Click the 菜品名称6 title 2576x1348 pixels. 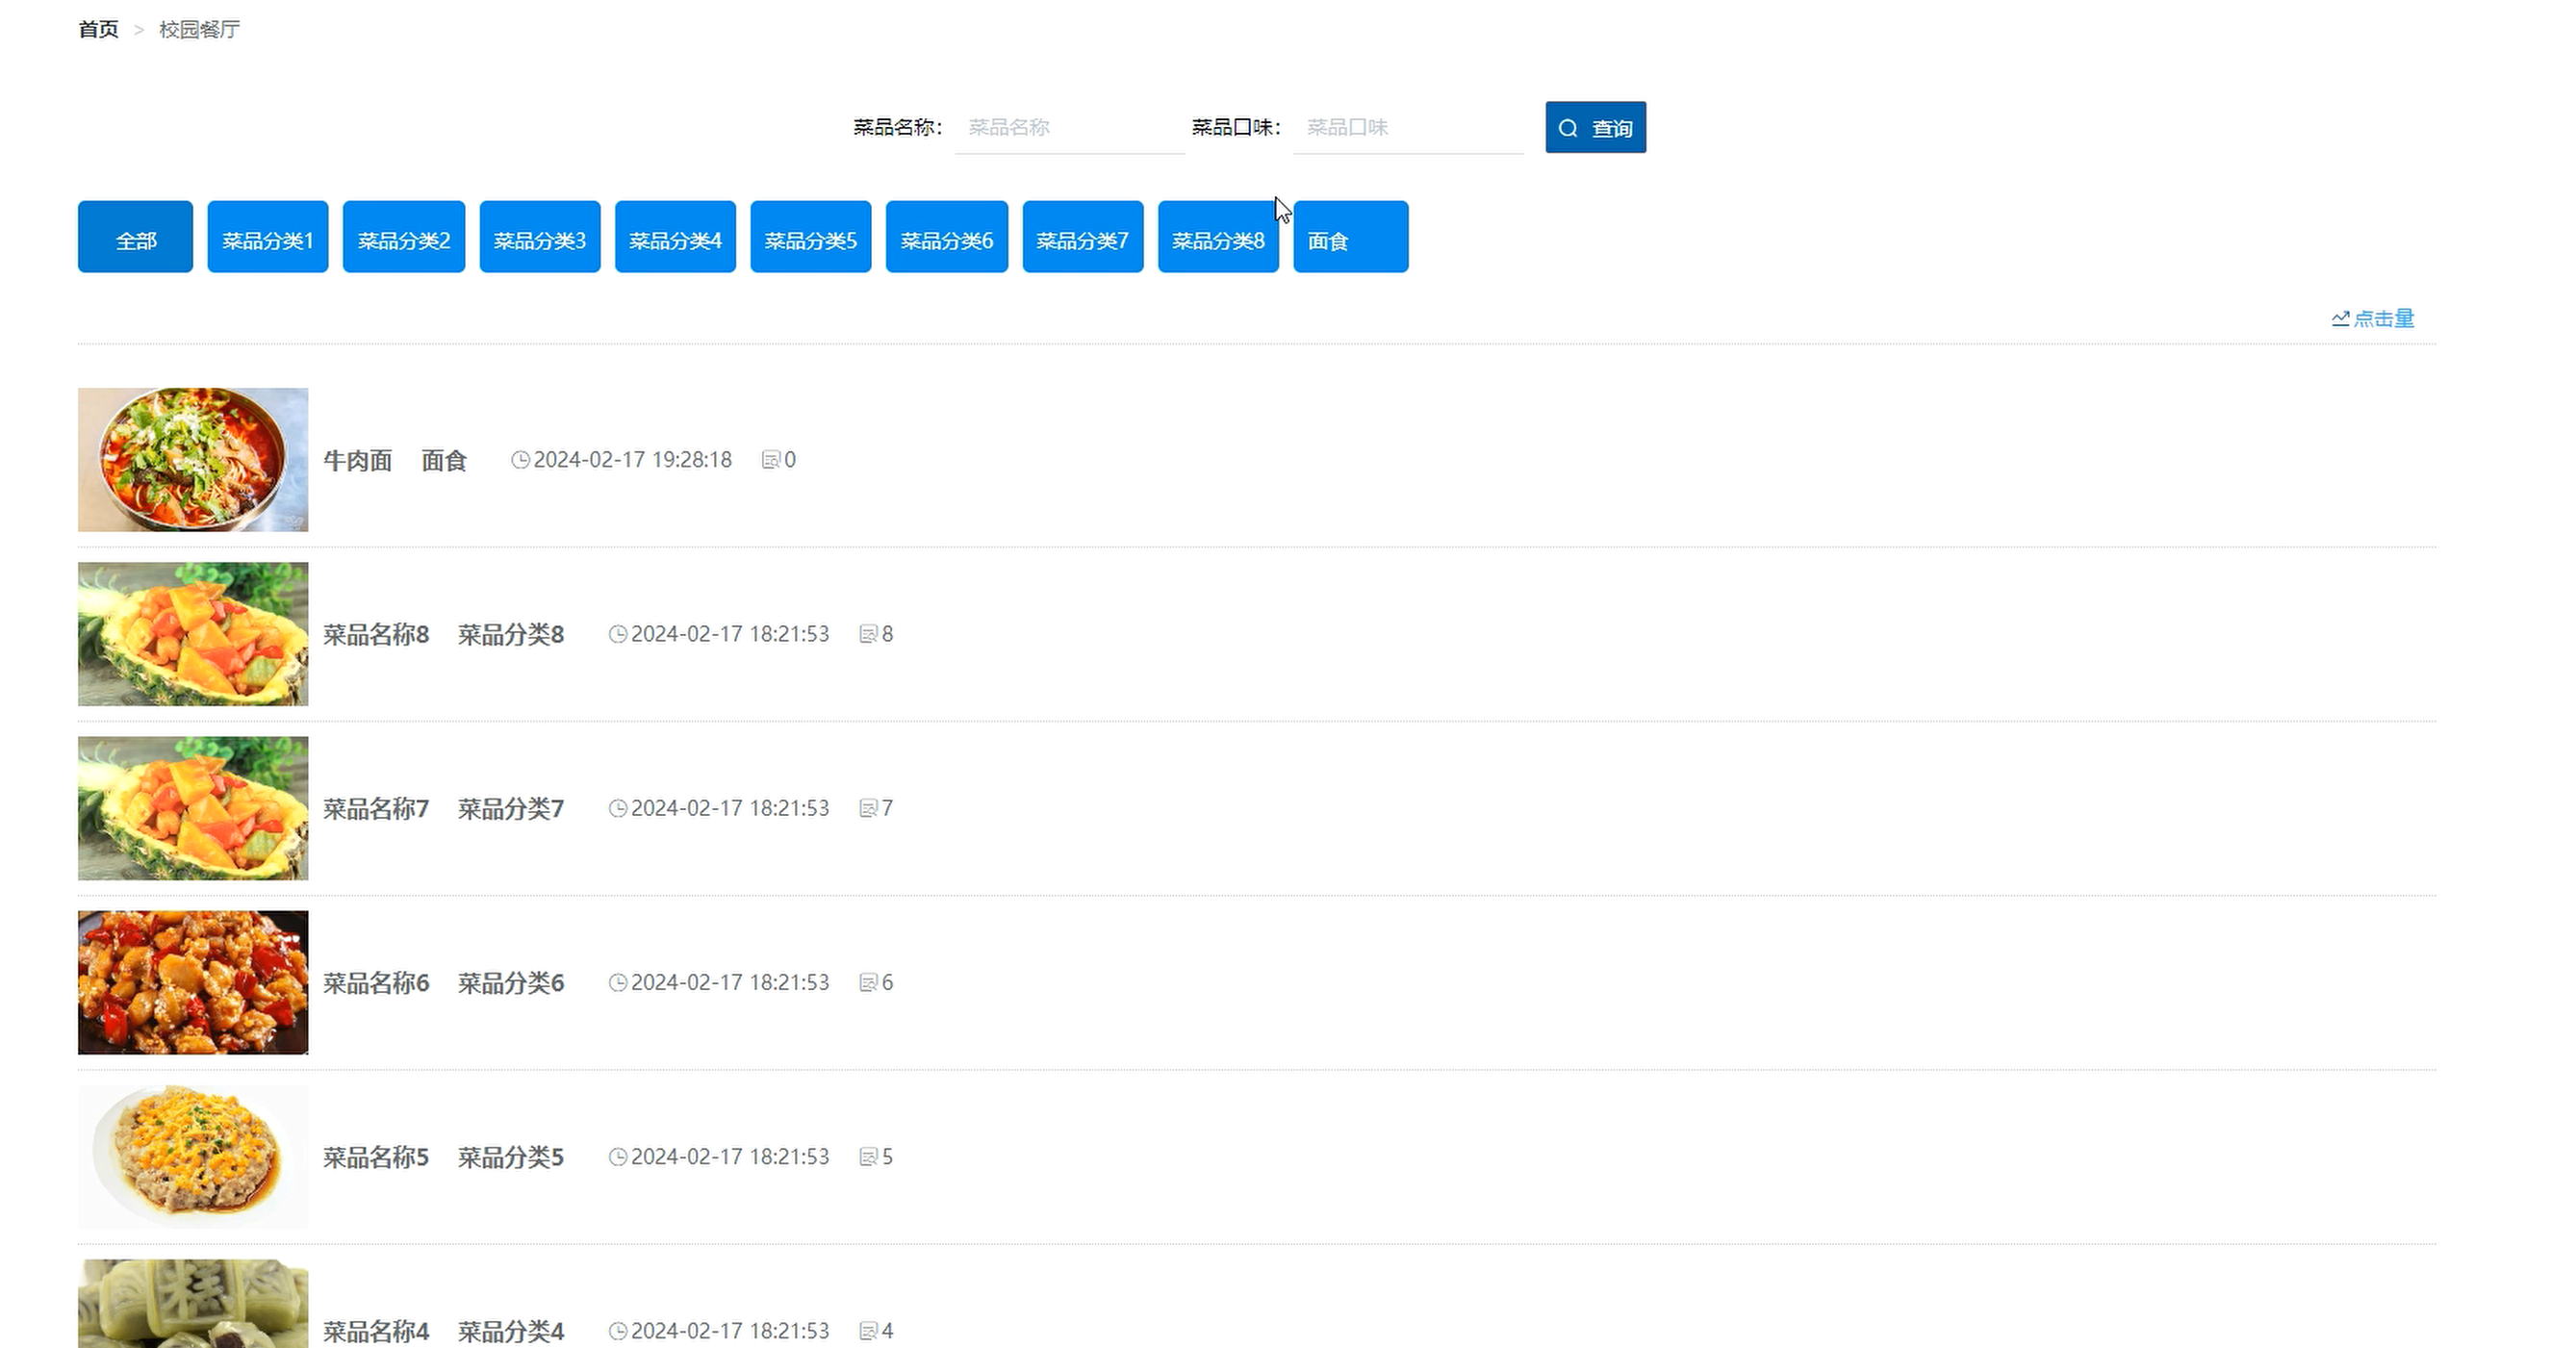coord(376,983)
